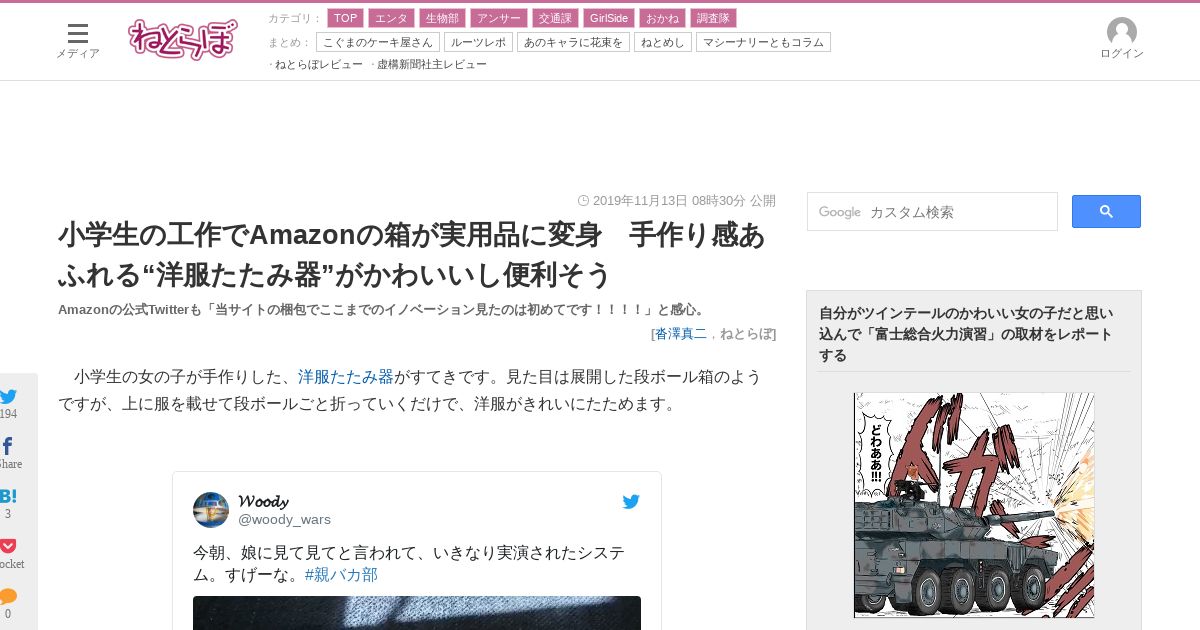Open sidebar 富士総合火力演習 article headline
Image resolution: width=1200 pixels, height=630 pixels.
[966, 334]
